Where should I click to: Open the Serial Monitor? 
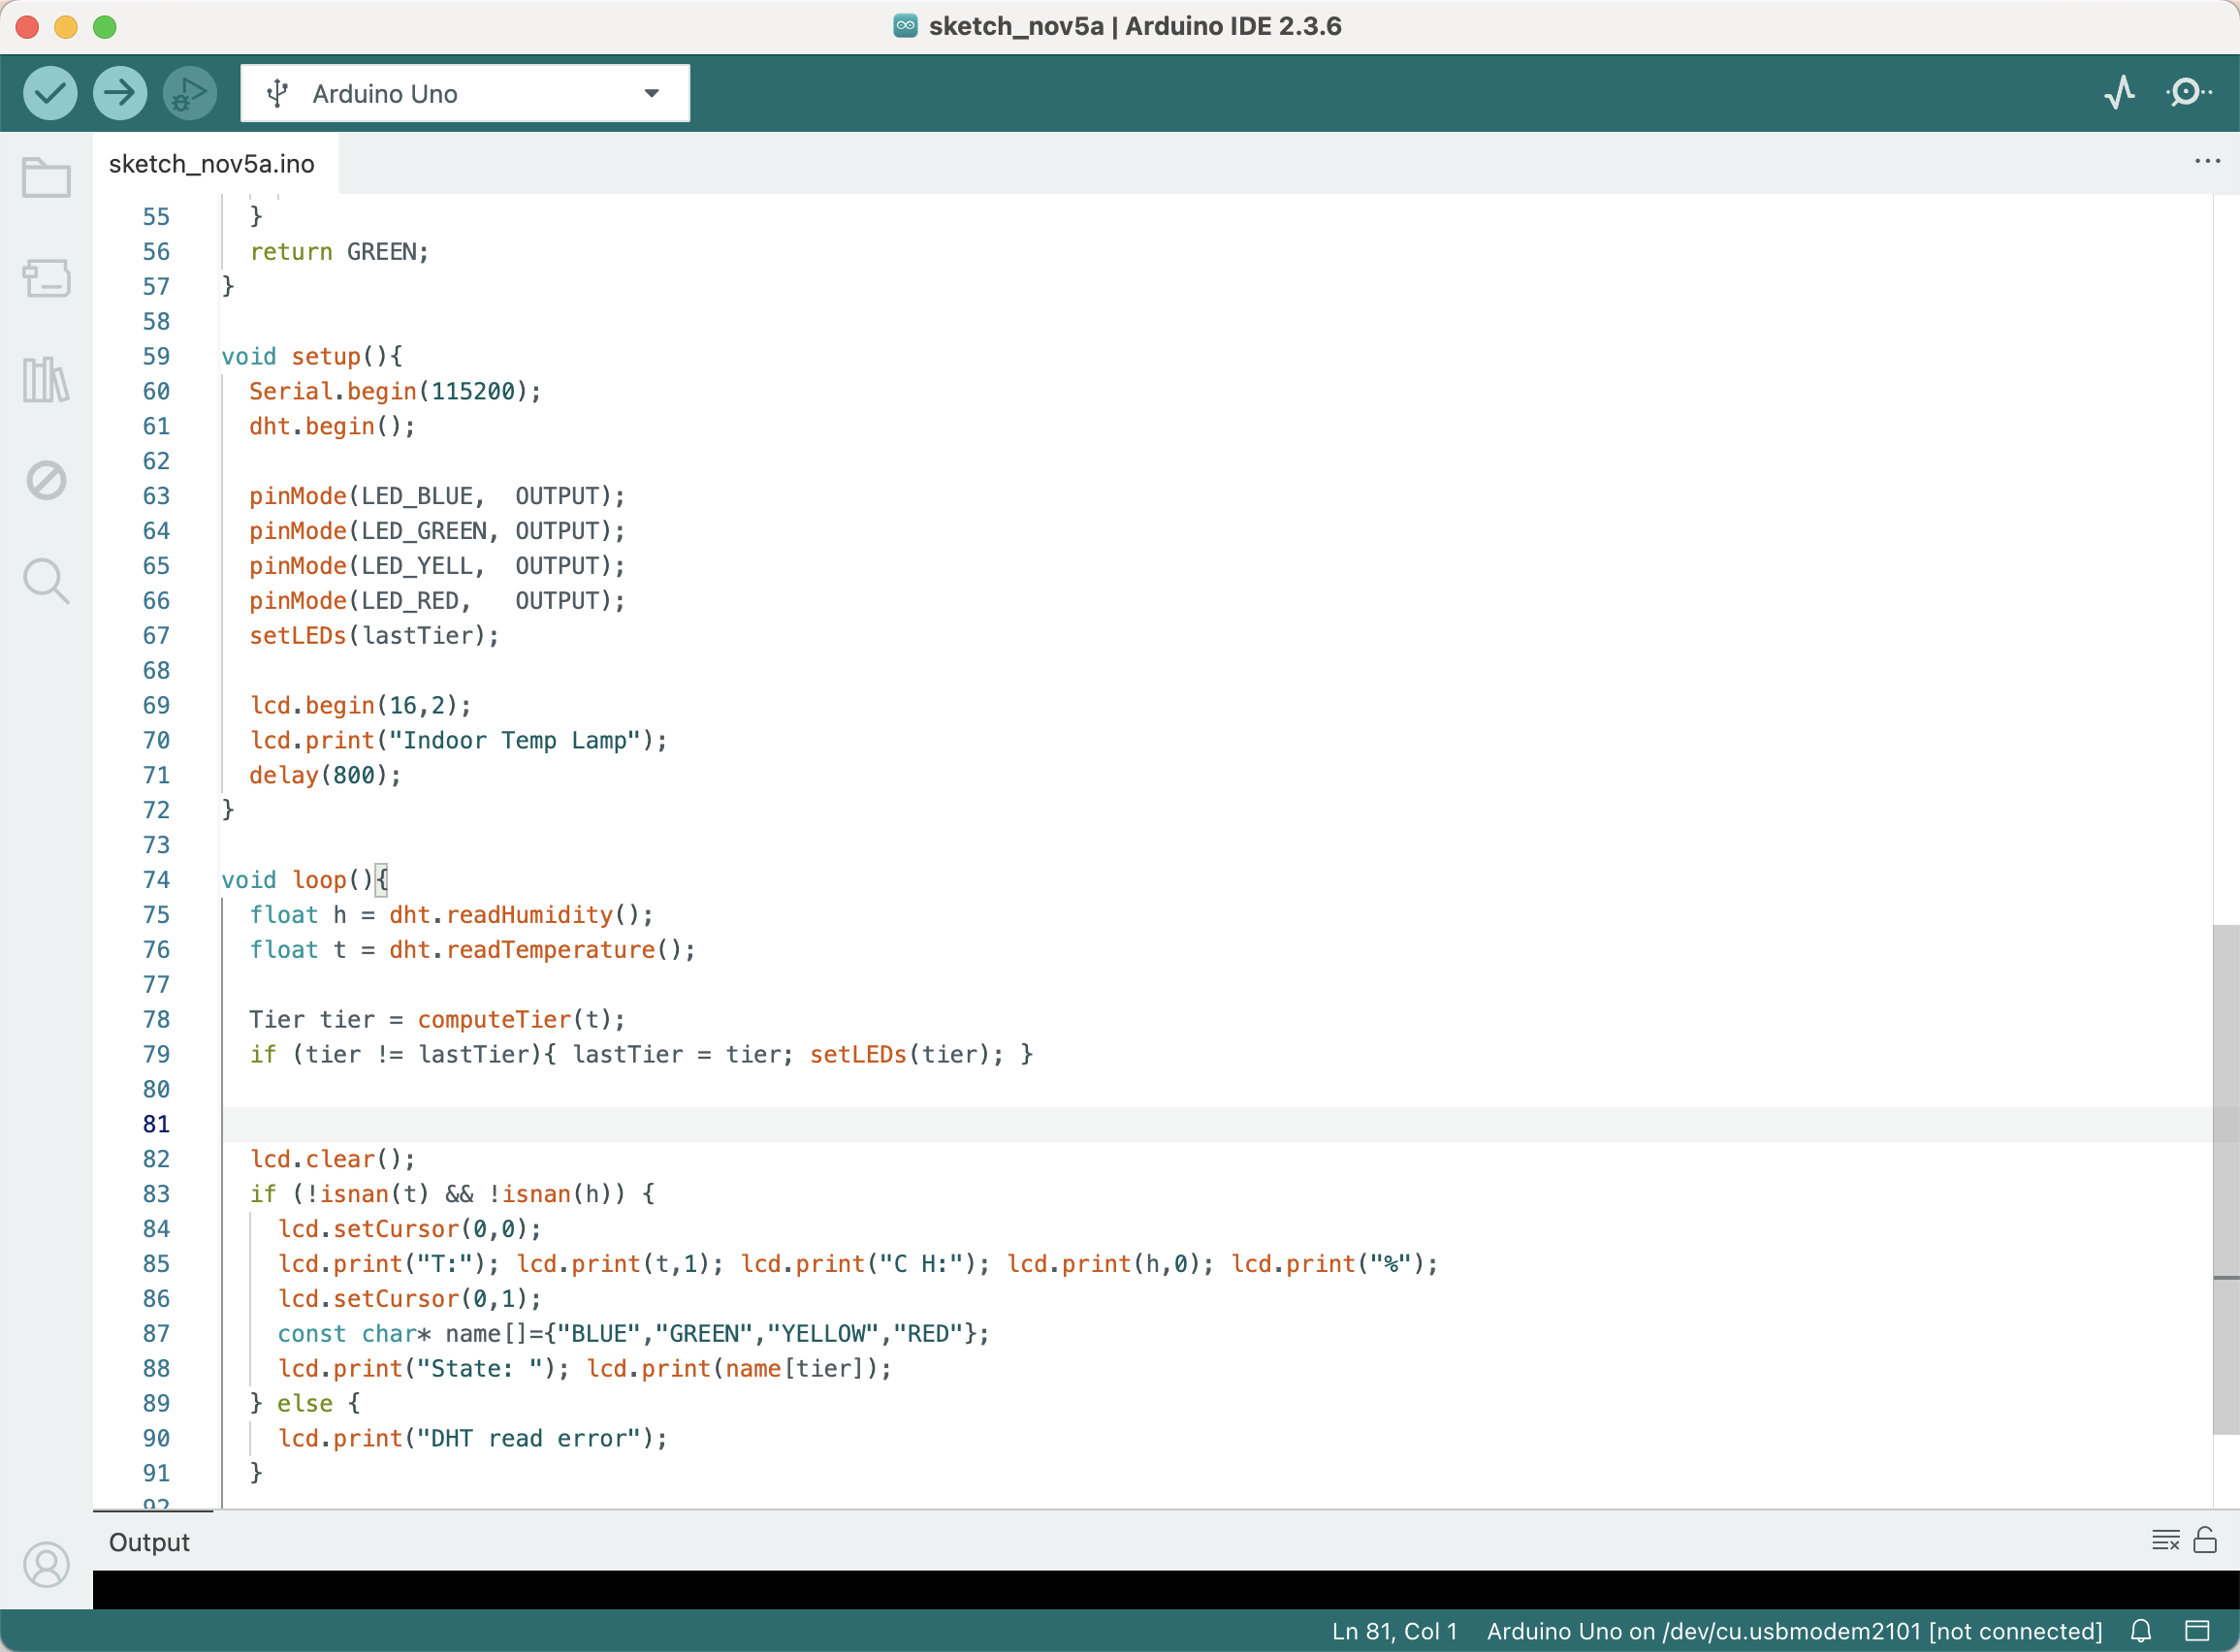[x=2188, y=93]
